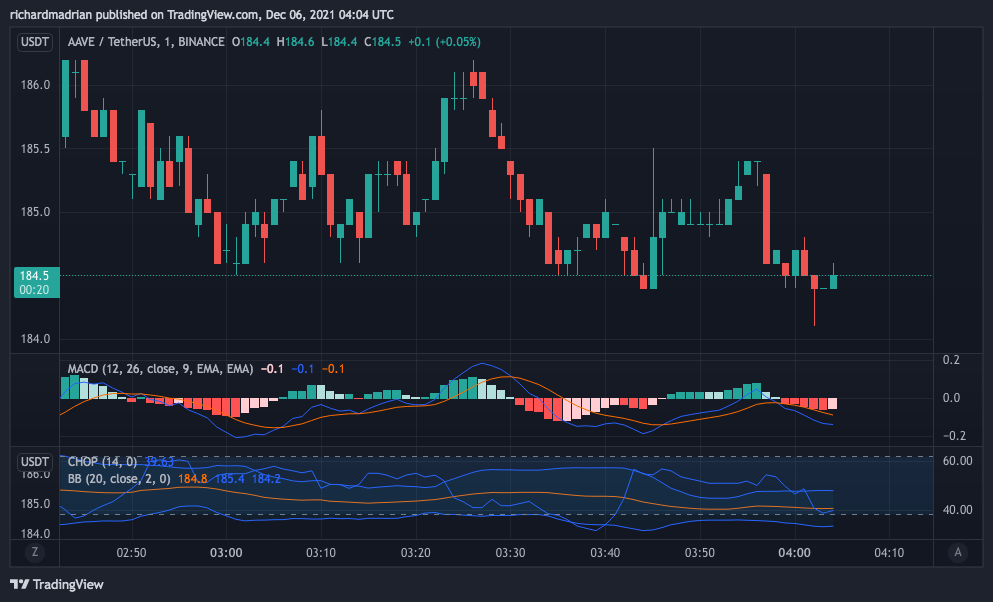Screen dimensions: 993x602
Task: Click the 03:20 time axis label
Action: point(415,553)
